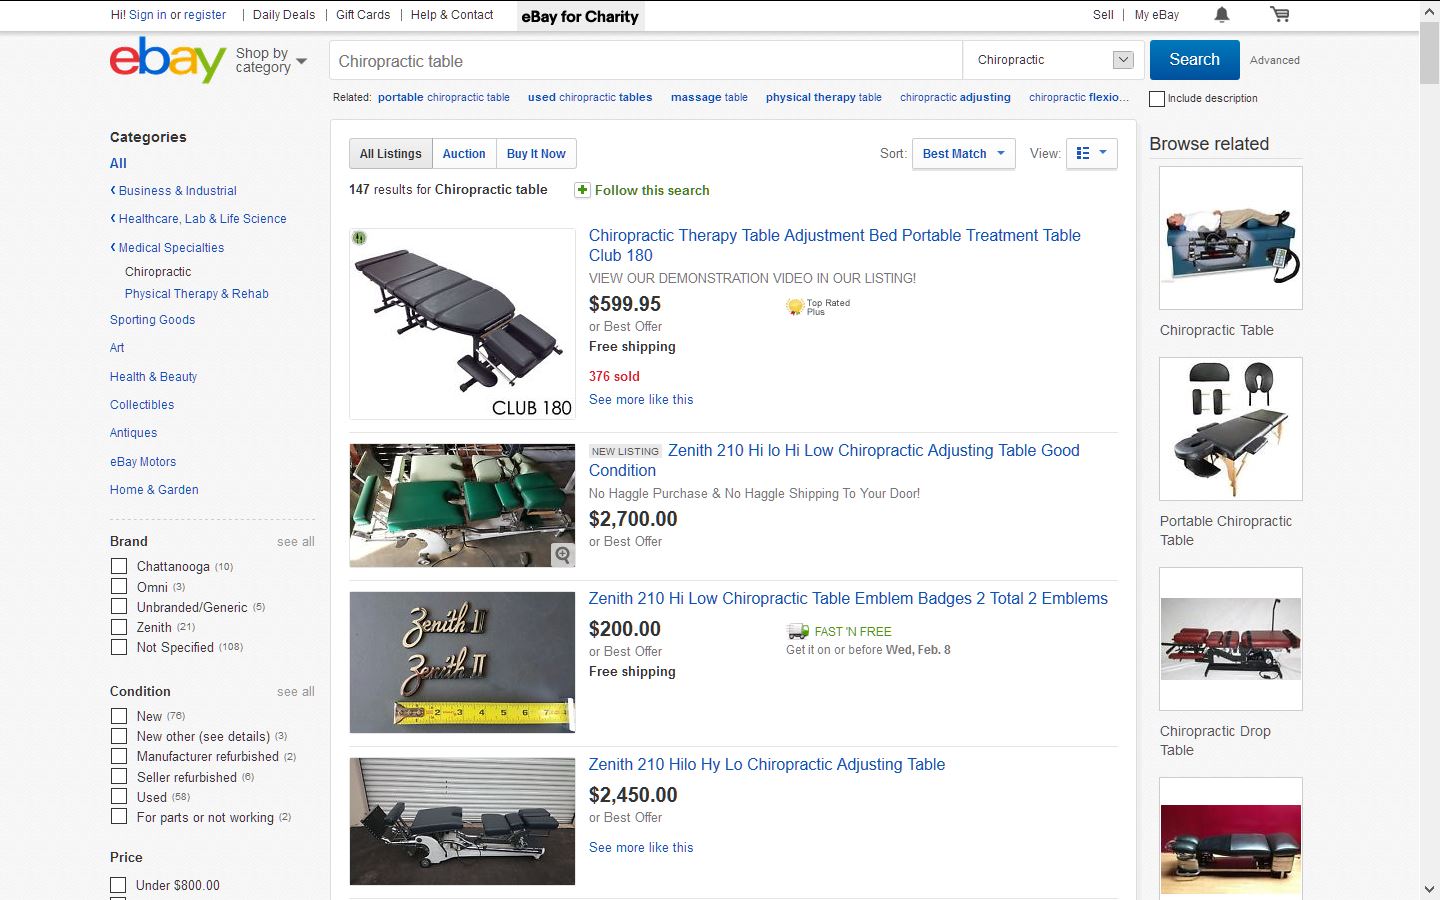
Task: Click the back chevron beside Business & Industrial
Action: click(113, 190)
